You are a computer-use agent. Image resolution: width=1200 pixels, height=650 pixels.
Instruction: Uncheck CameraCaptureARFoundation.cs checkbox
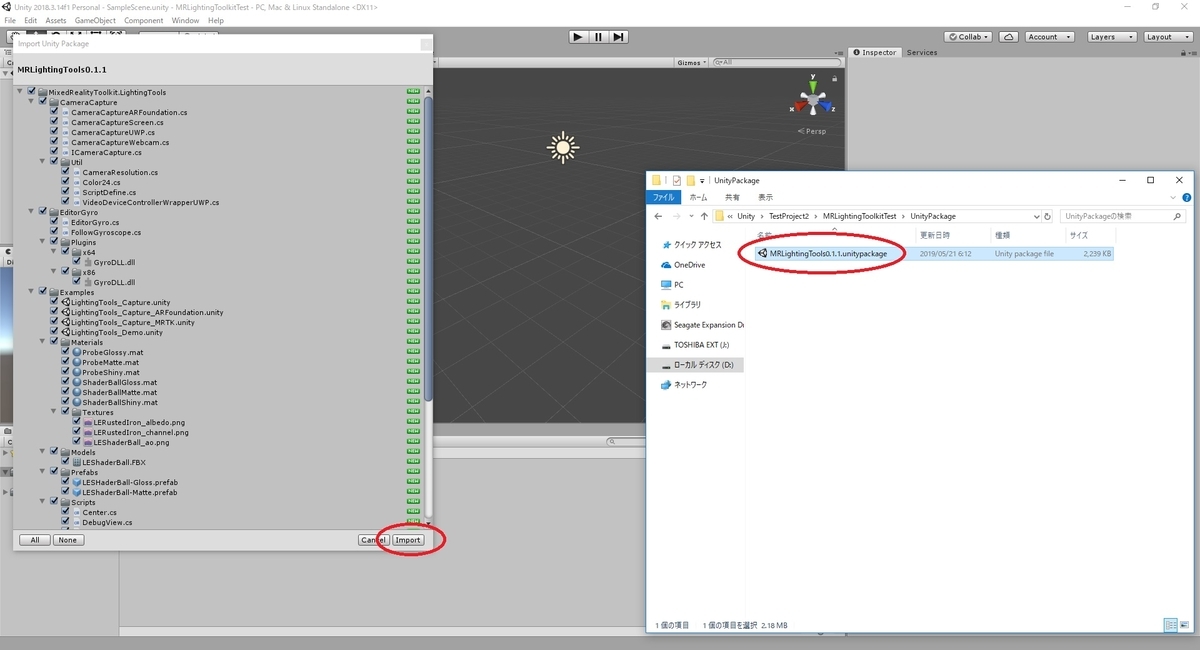[x=54, y=112]
